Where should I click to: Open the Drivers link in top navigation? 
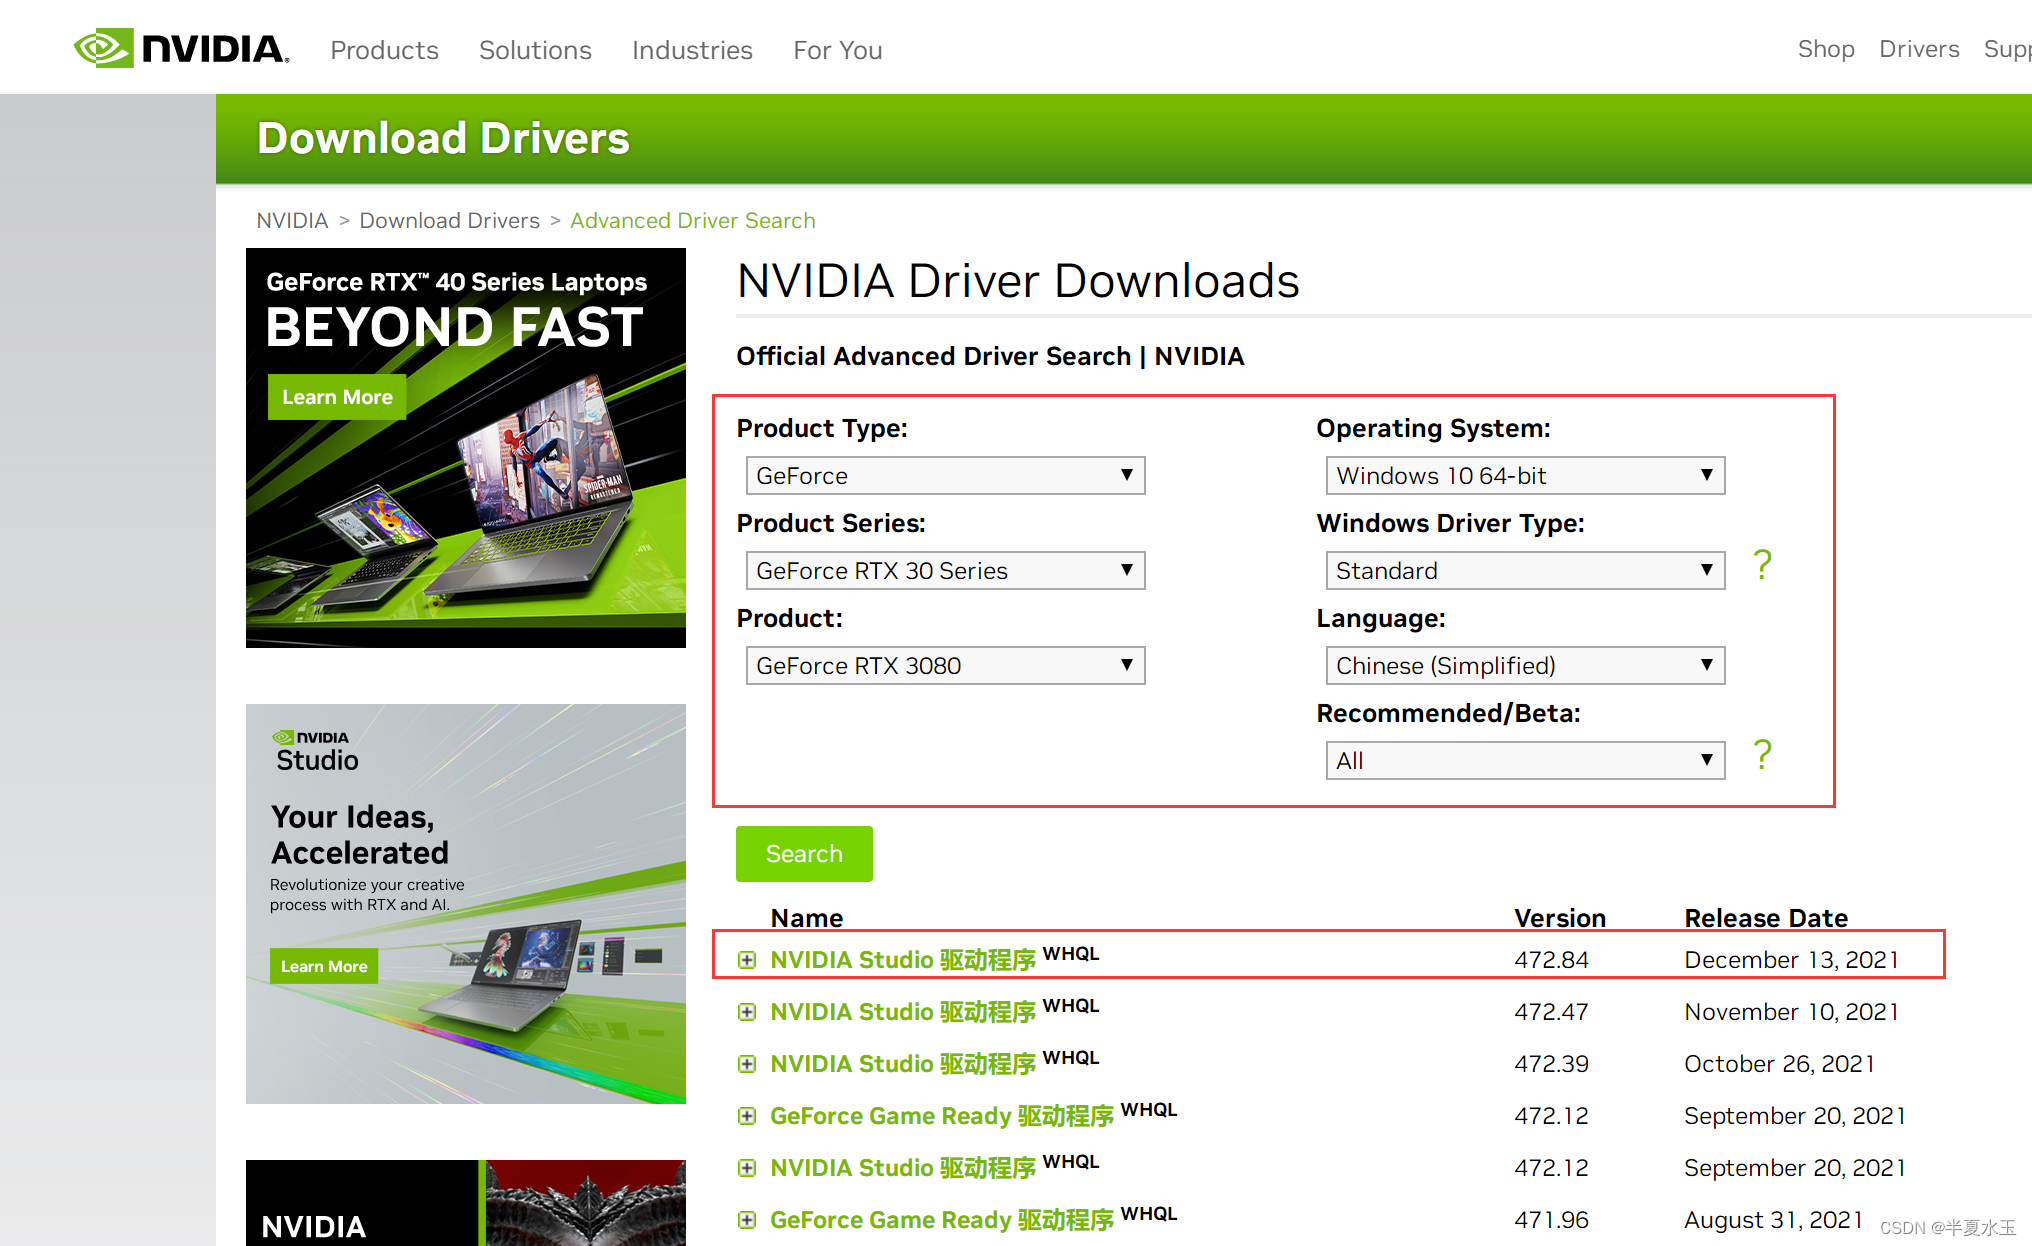pyautogui.click(x=1918, y=49)
